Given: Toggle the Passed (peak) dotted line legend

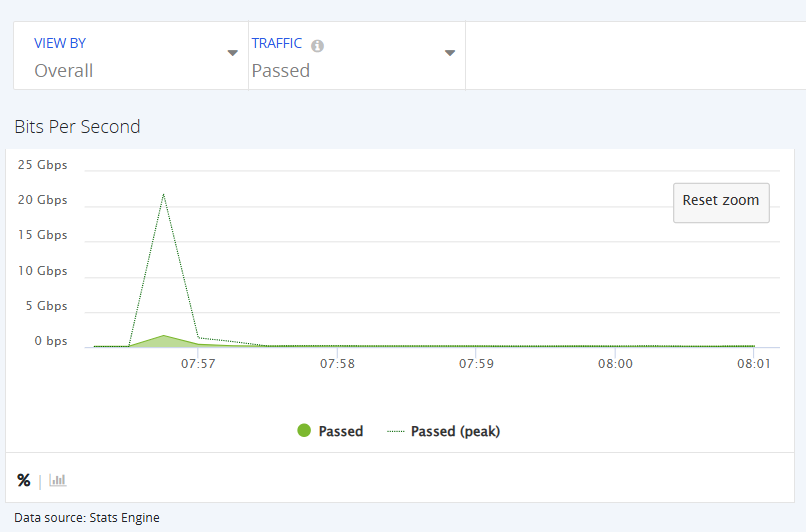Looking at the screenshot, I should pos(443,431).
